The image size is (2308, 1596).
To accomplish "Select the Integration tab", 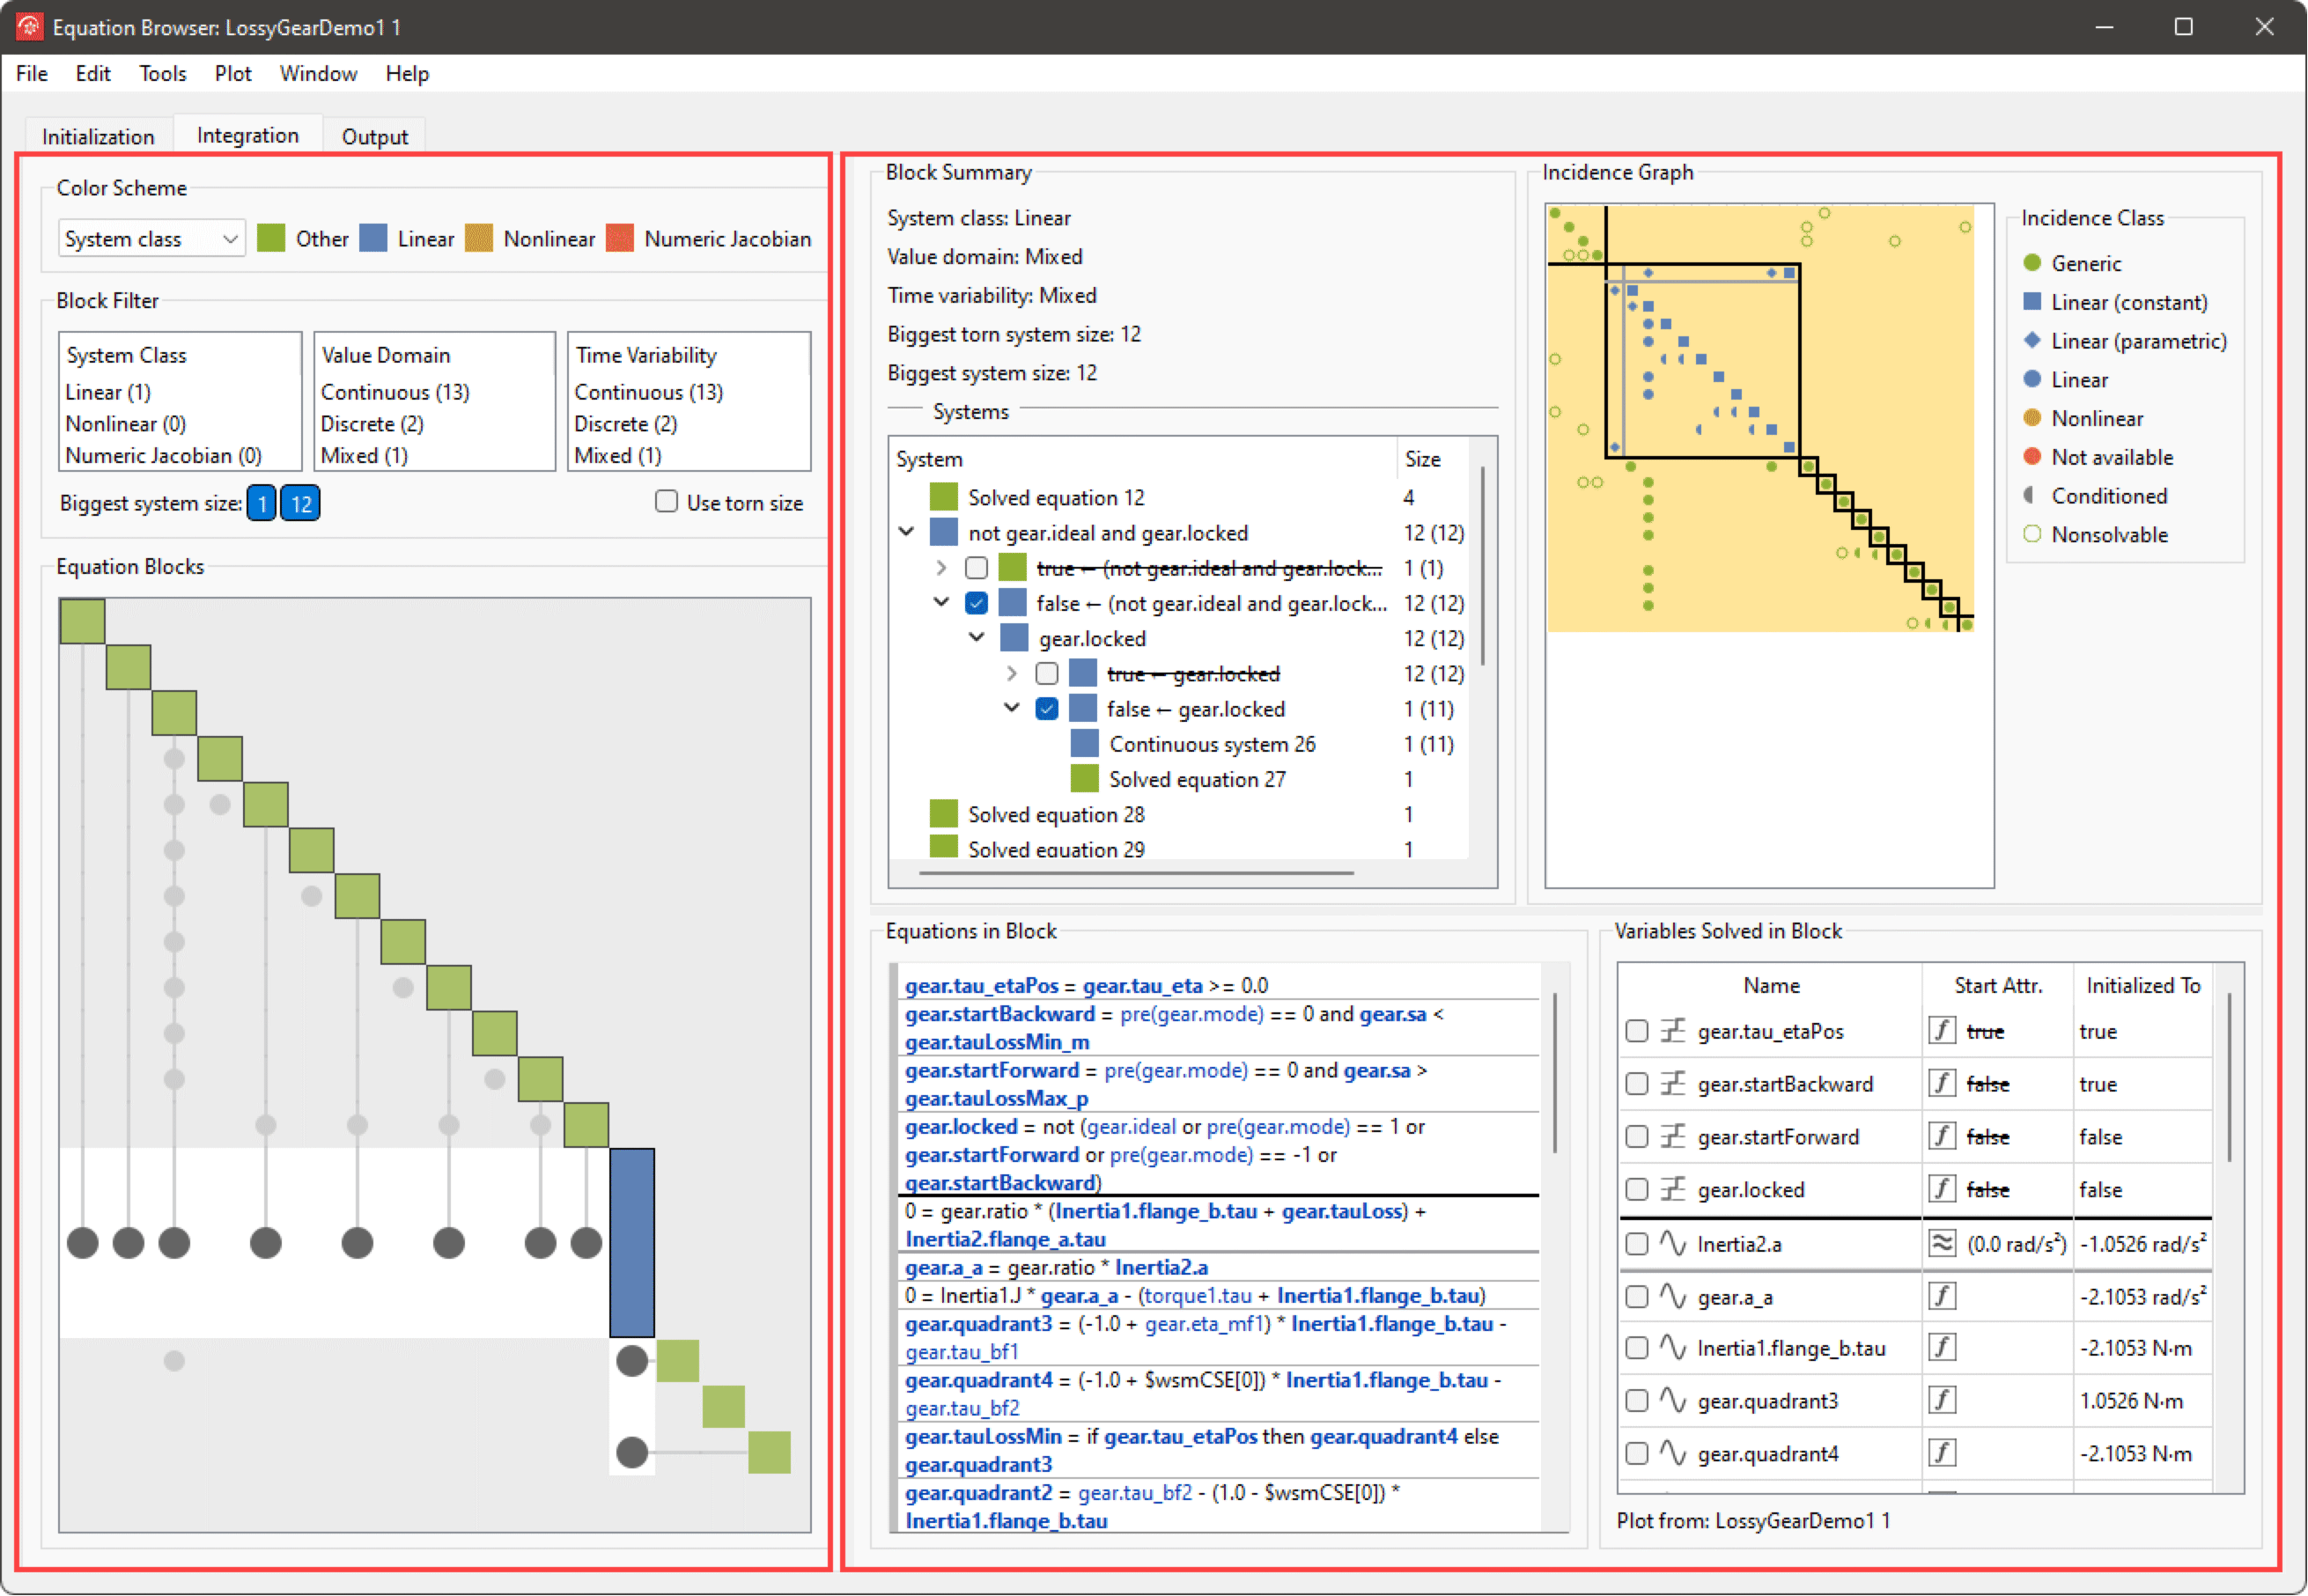I will [247, 135].
